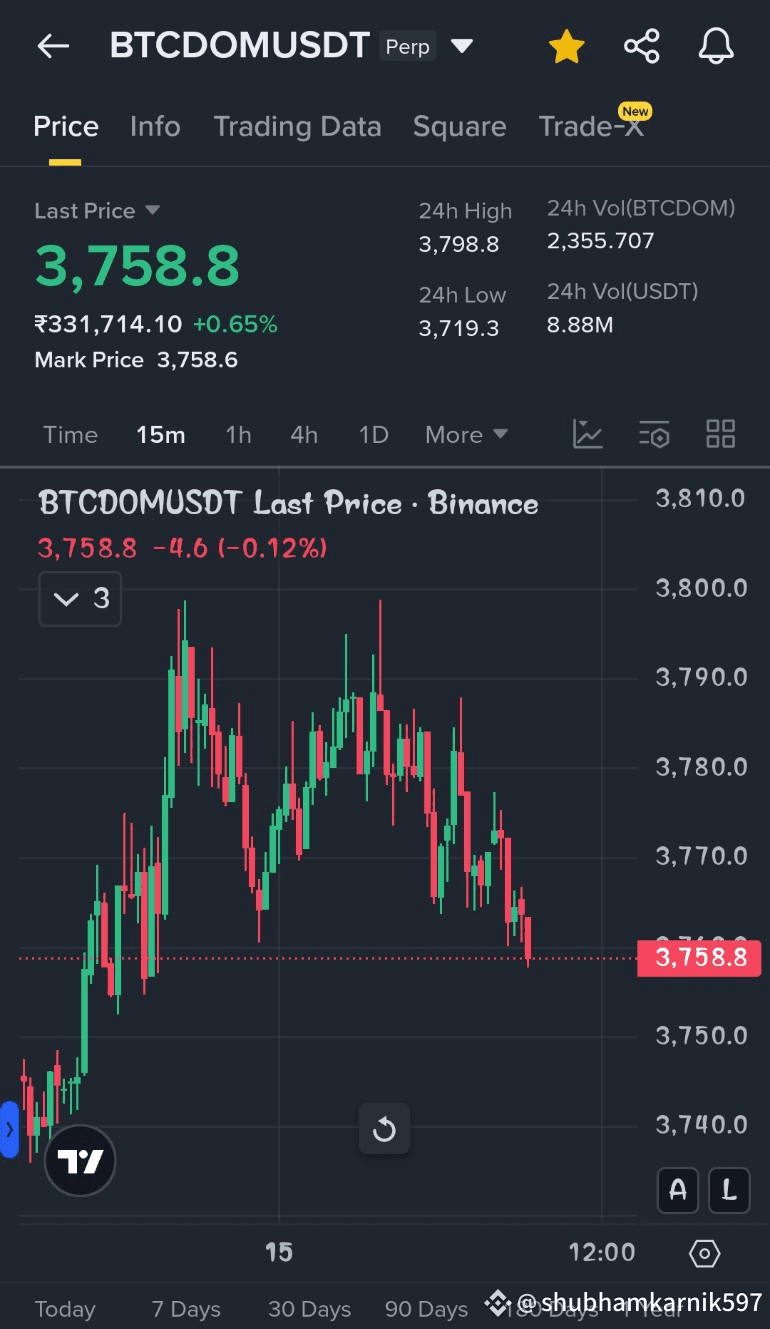Image resolution: width=770 pixels, height=1329 pixels.
Task: Expand the collapsed indicator legend showing 3
Action: tap(80, 599)
